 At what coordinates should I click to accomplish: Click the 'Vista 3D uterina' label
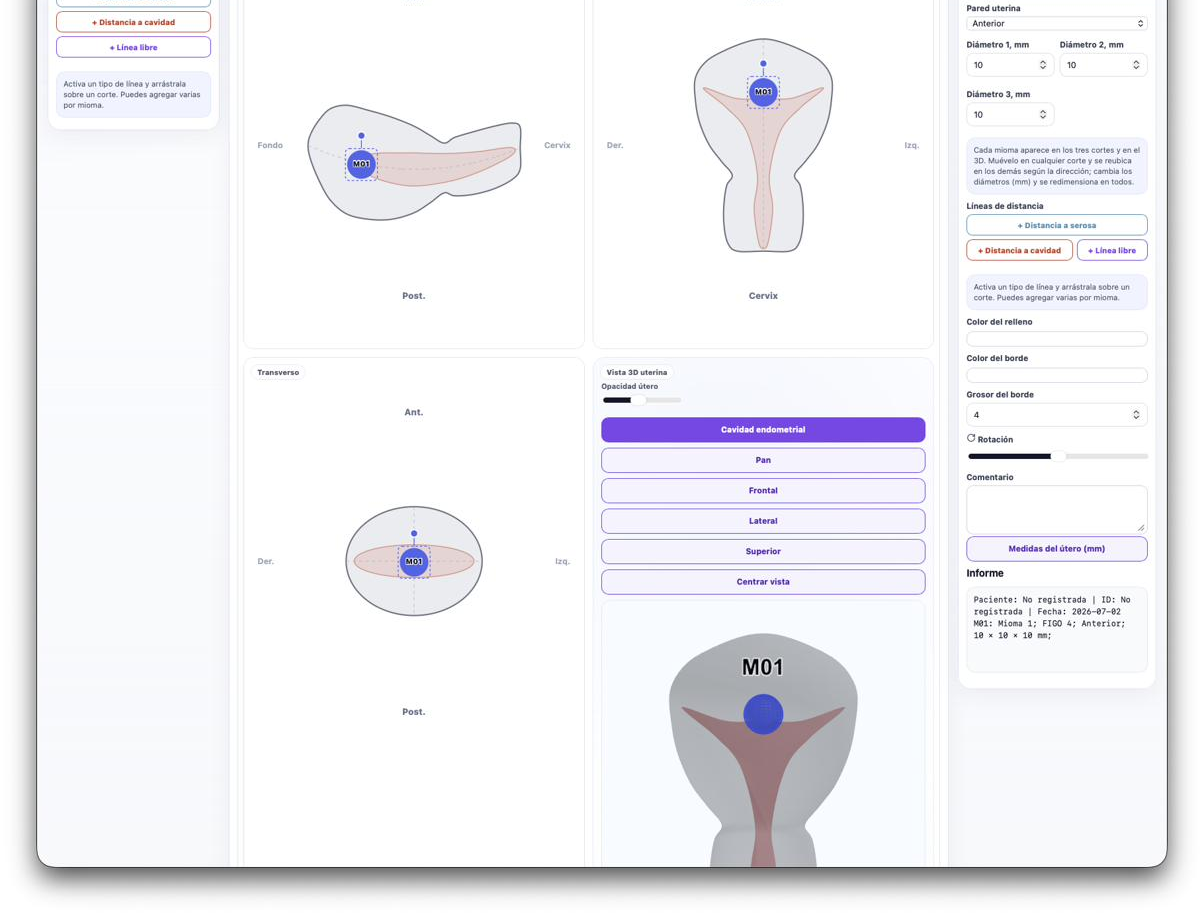point(637,372)
